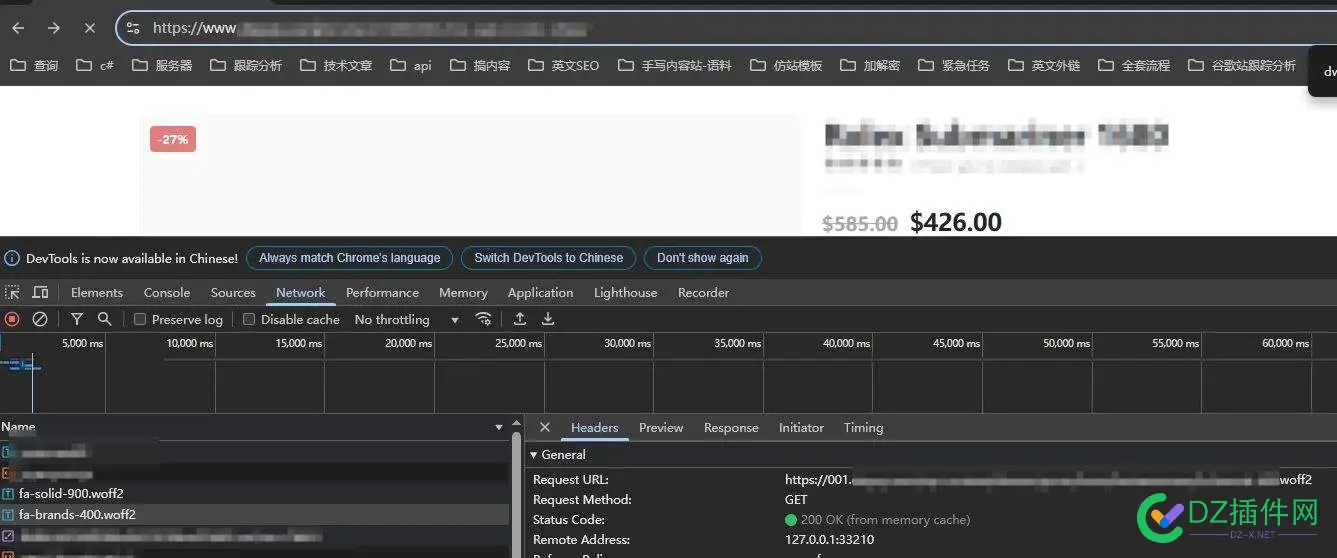
Task: Select fa-solid-900.woff2 in the request list
Action: point(71,494)
